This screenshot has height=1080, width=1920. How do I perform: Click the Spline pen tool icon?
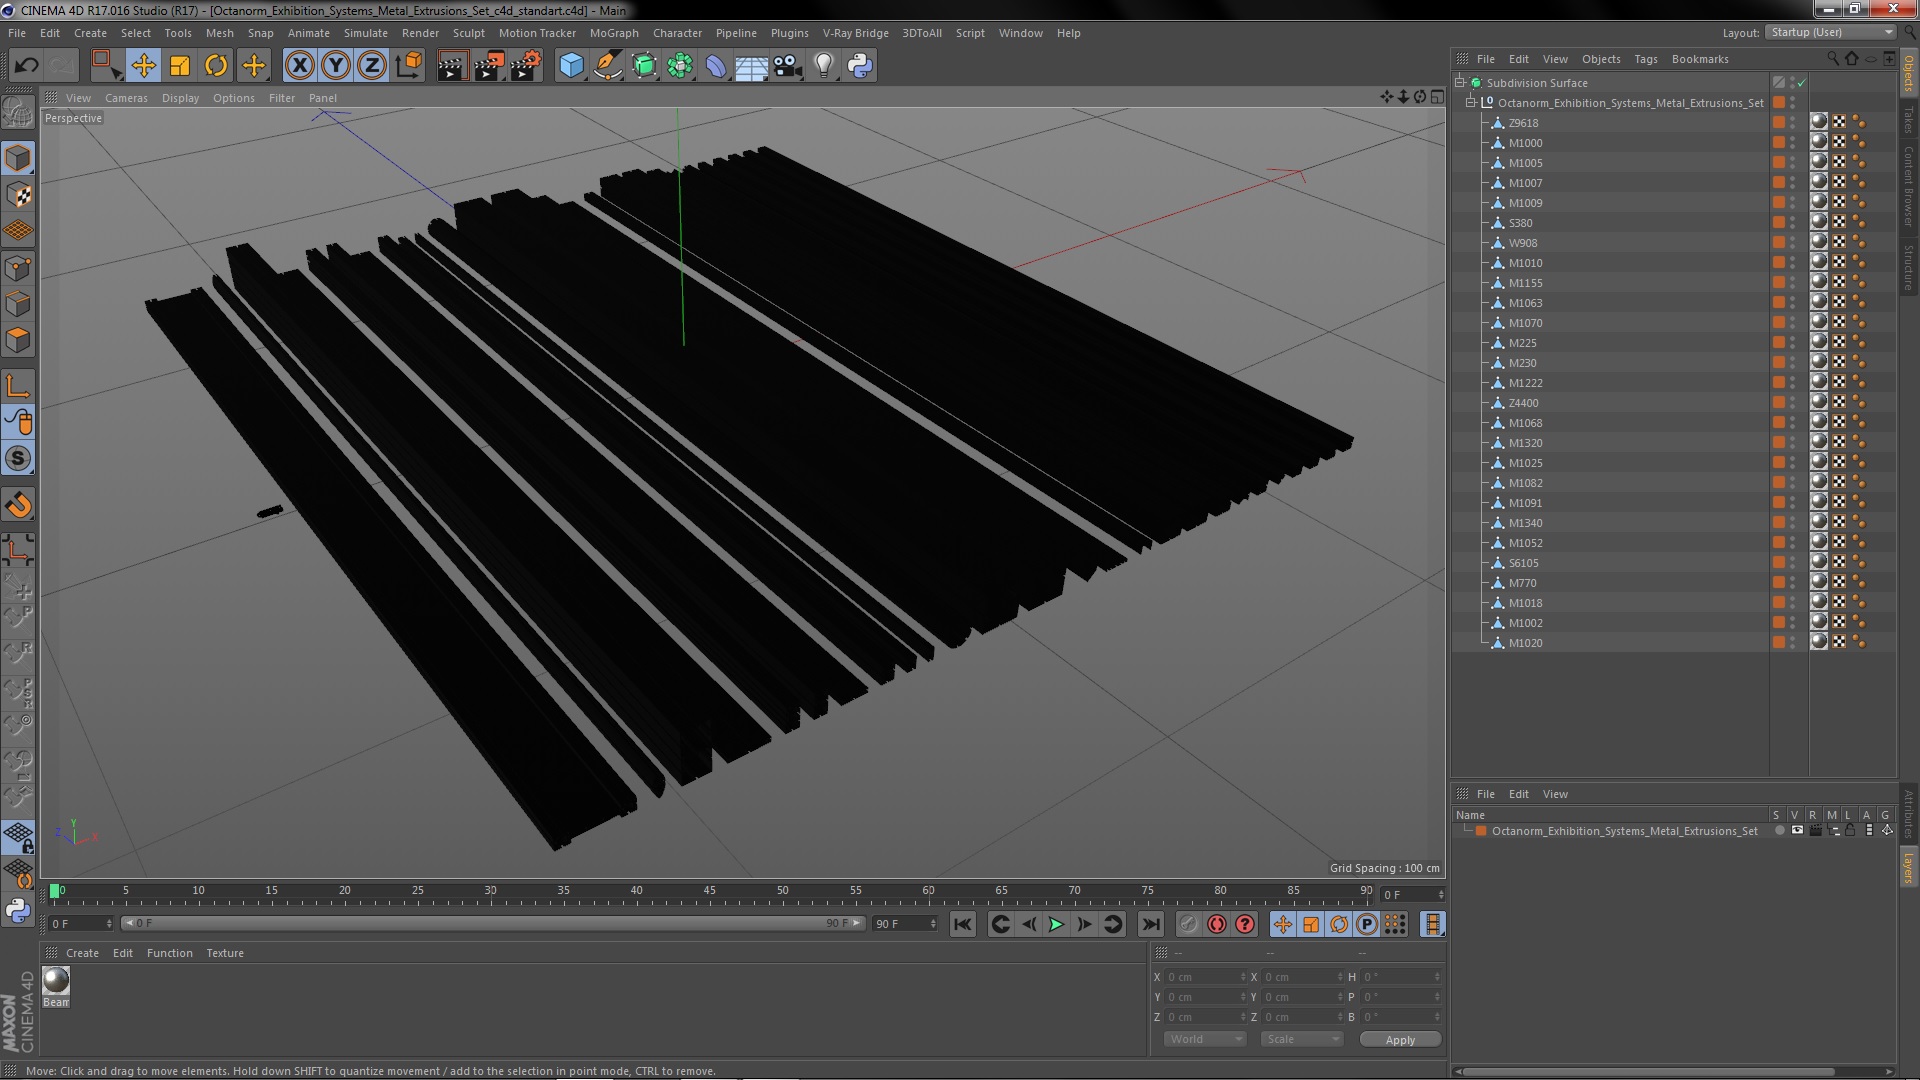pos(607,66)
